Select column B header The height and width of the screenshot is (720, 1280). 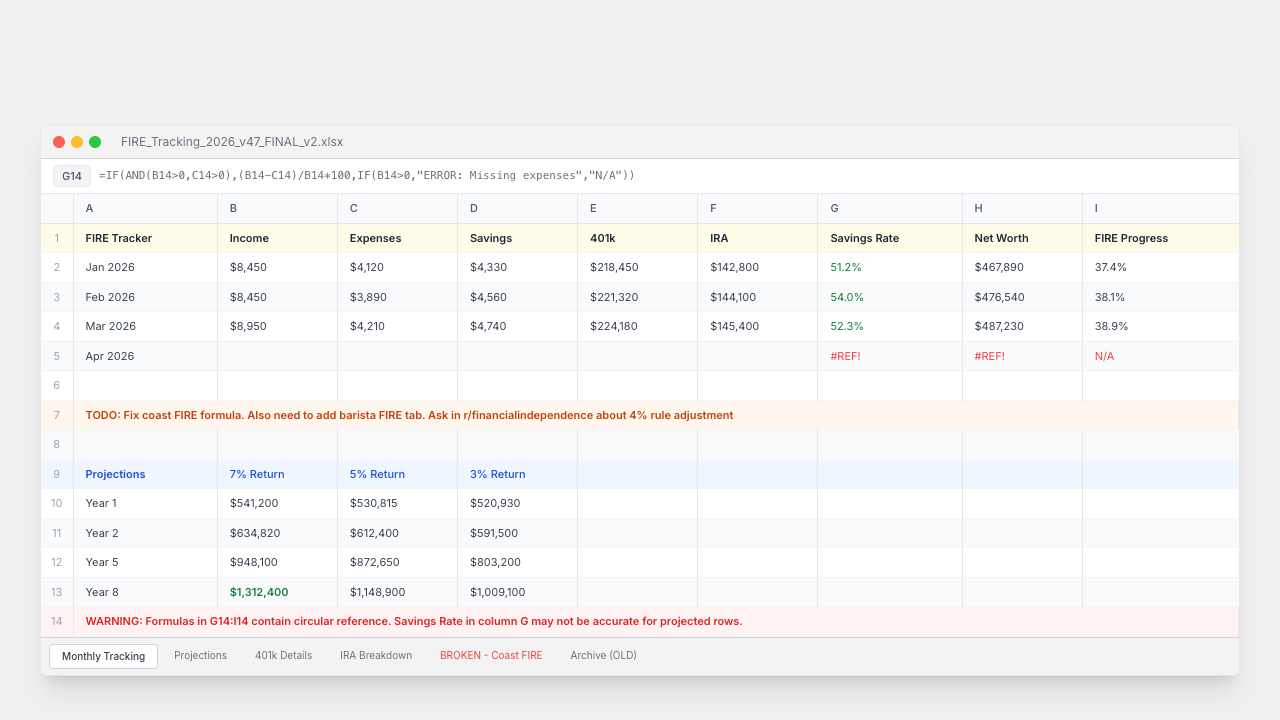(277, 208)
